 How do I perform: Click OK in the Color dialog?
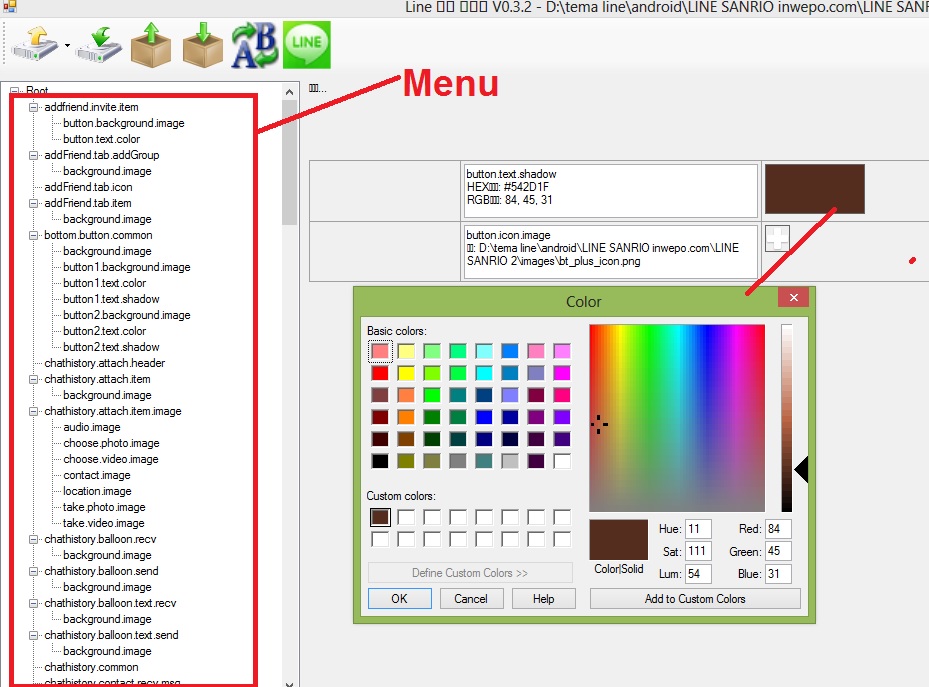[x=399, y=598]
